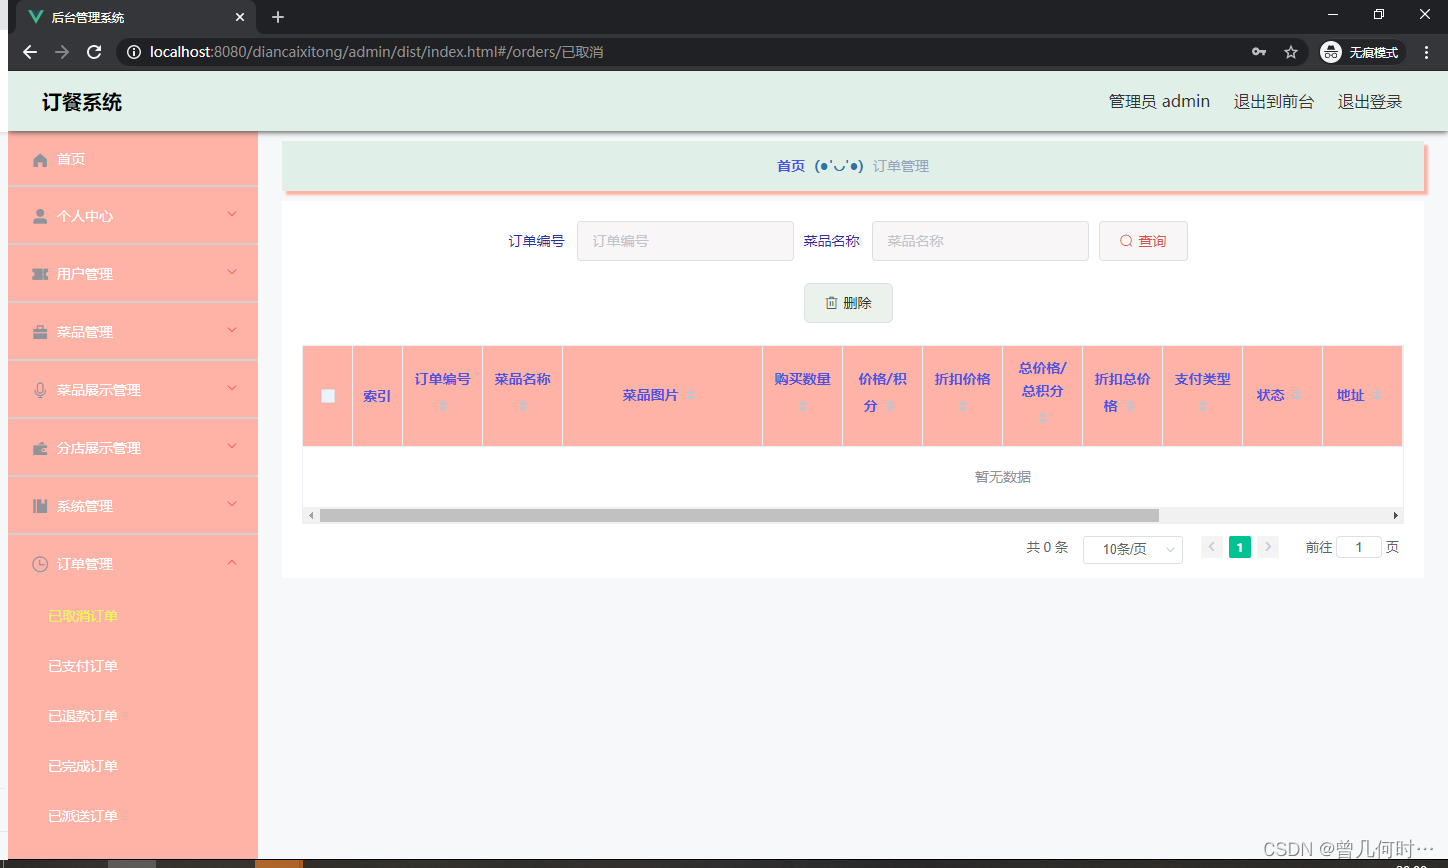Click 管理员 admin text in header
The width and height of the screenshot is (1448, 868).
1159,101
